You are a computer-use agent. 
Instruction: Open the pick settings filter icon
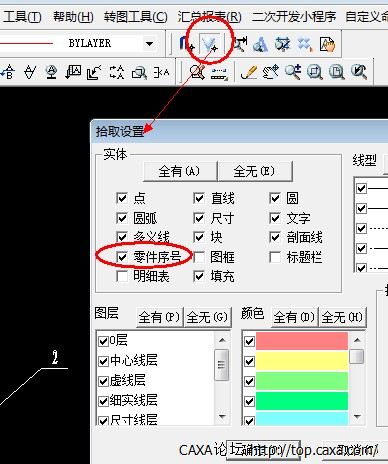(210, 44)
